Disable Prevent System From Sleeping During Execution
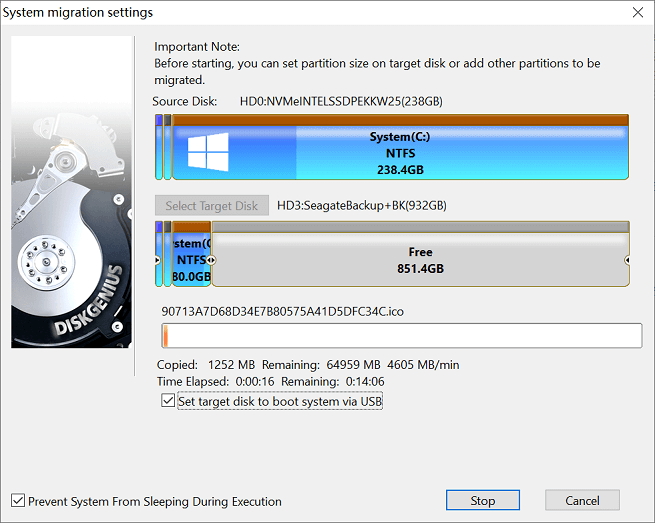 [18, 501]
